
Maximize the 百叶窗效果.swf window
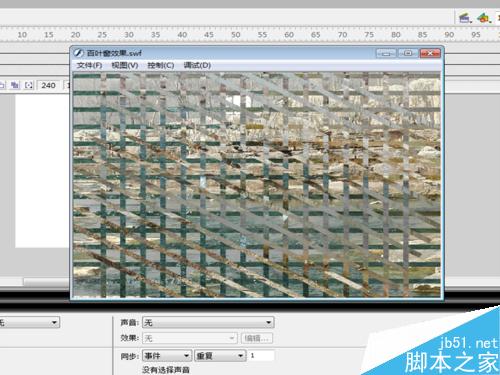tap(408, 53)
